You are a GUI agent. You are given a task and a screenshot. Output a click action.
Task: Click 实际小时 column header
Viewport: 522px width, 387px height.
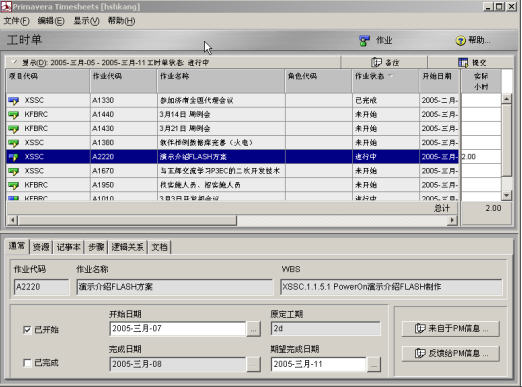481,81
